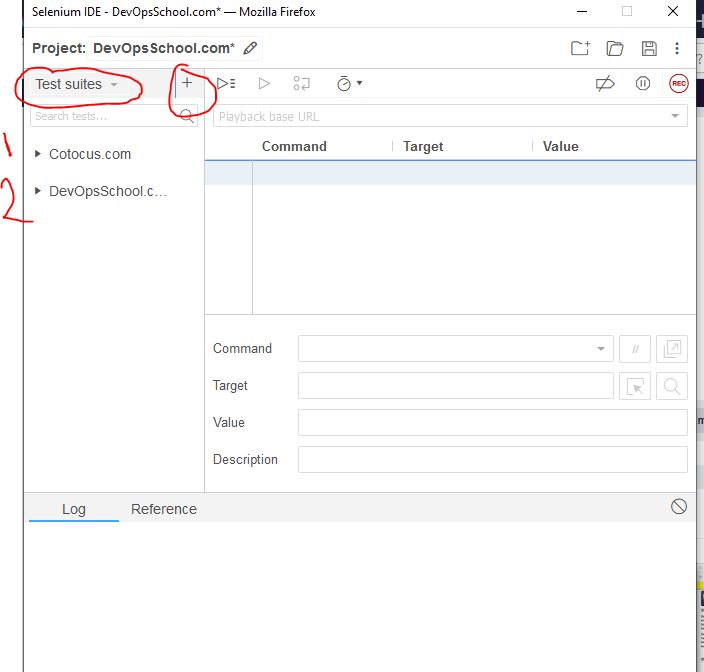The height and width of the screenshot is (672, 704).
Task: Open an existing project folder icon
Action: (x=615, y=48)
